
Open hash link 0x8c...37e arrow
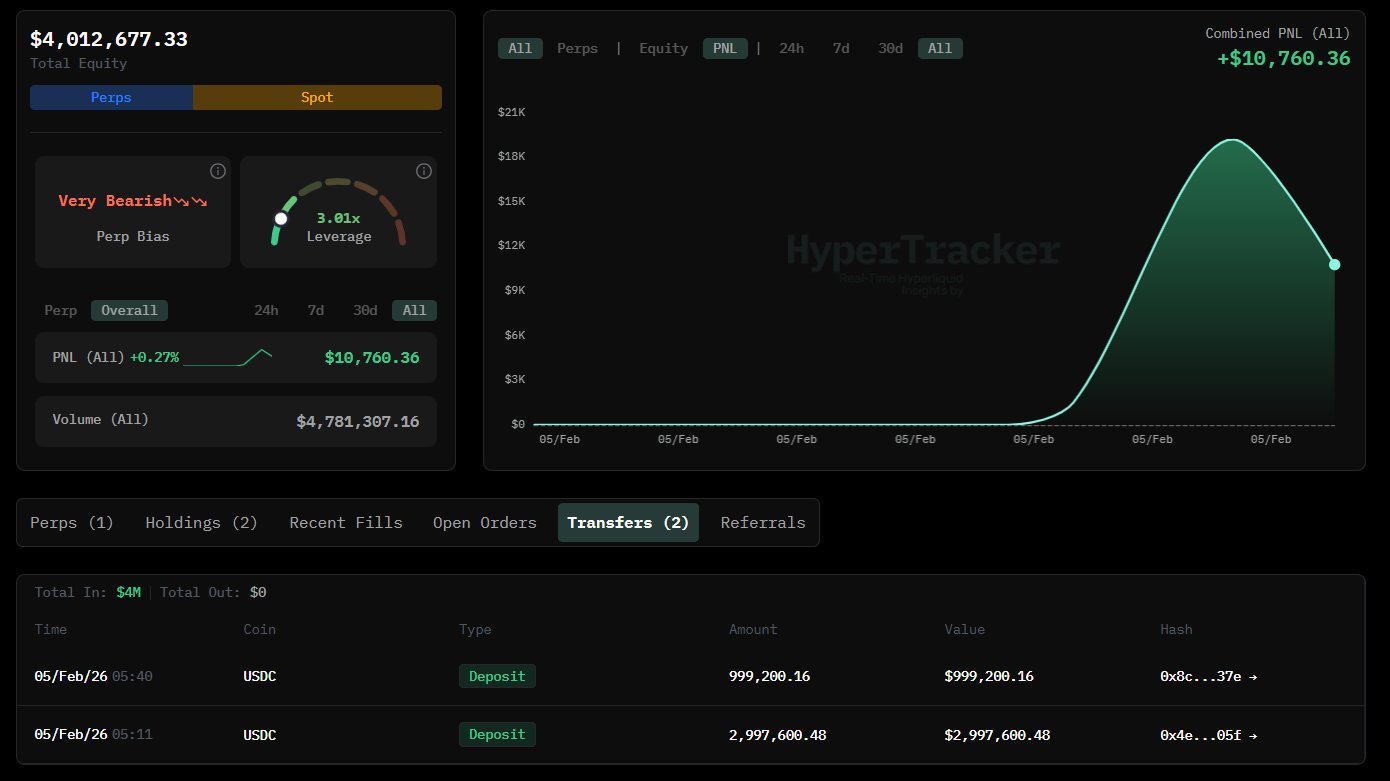click(1253, 676)
